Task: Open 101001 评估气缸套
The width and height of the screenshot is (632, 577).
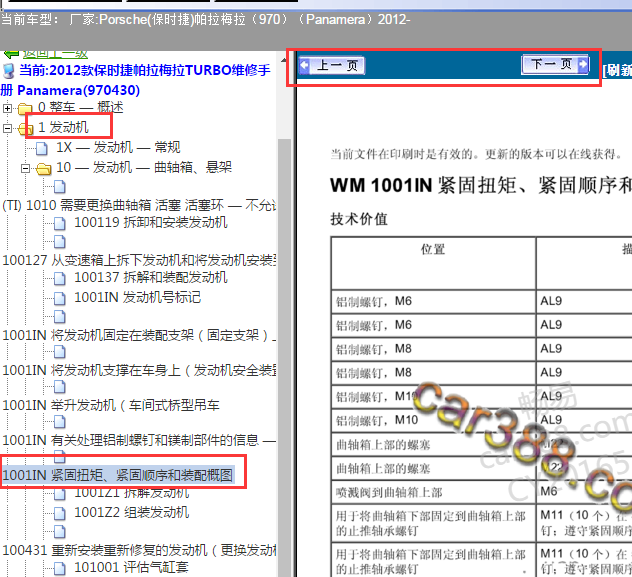Action: click(x=131, y=567)
